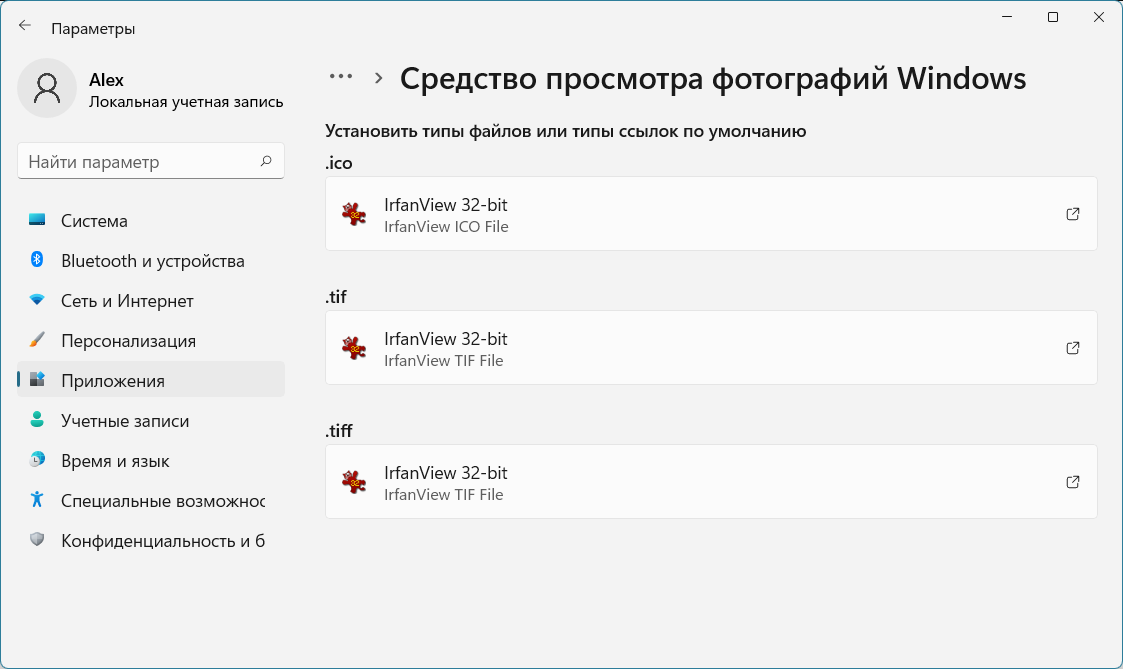Click the Конфиденциальность shield icon

(x=37, y=539)
